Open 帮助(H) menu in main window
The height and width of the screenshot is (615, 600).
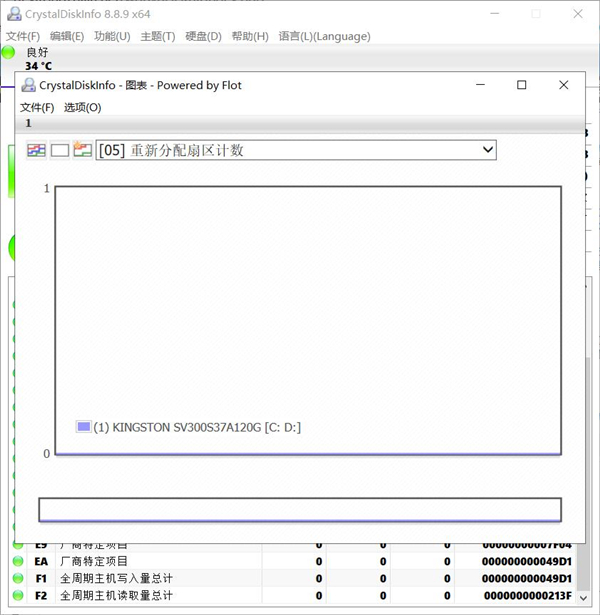(x=249, y=36)
